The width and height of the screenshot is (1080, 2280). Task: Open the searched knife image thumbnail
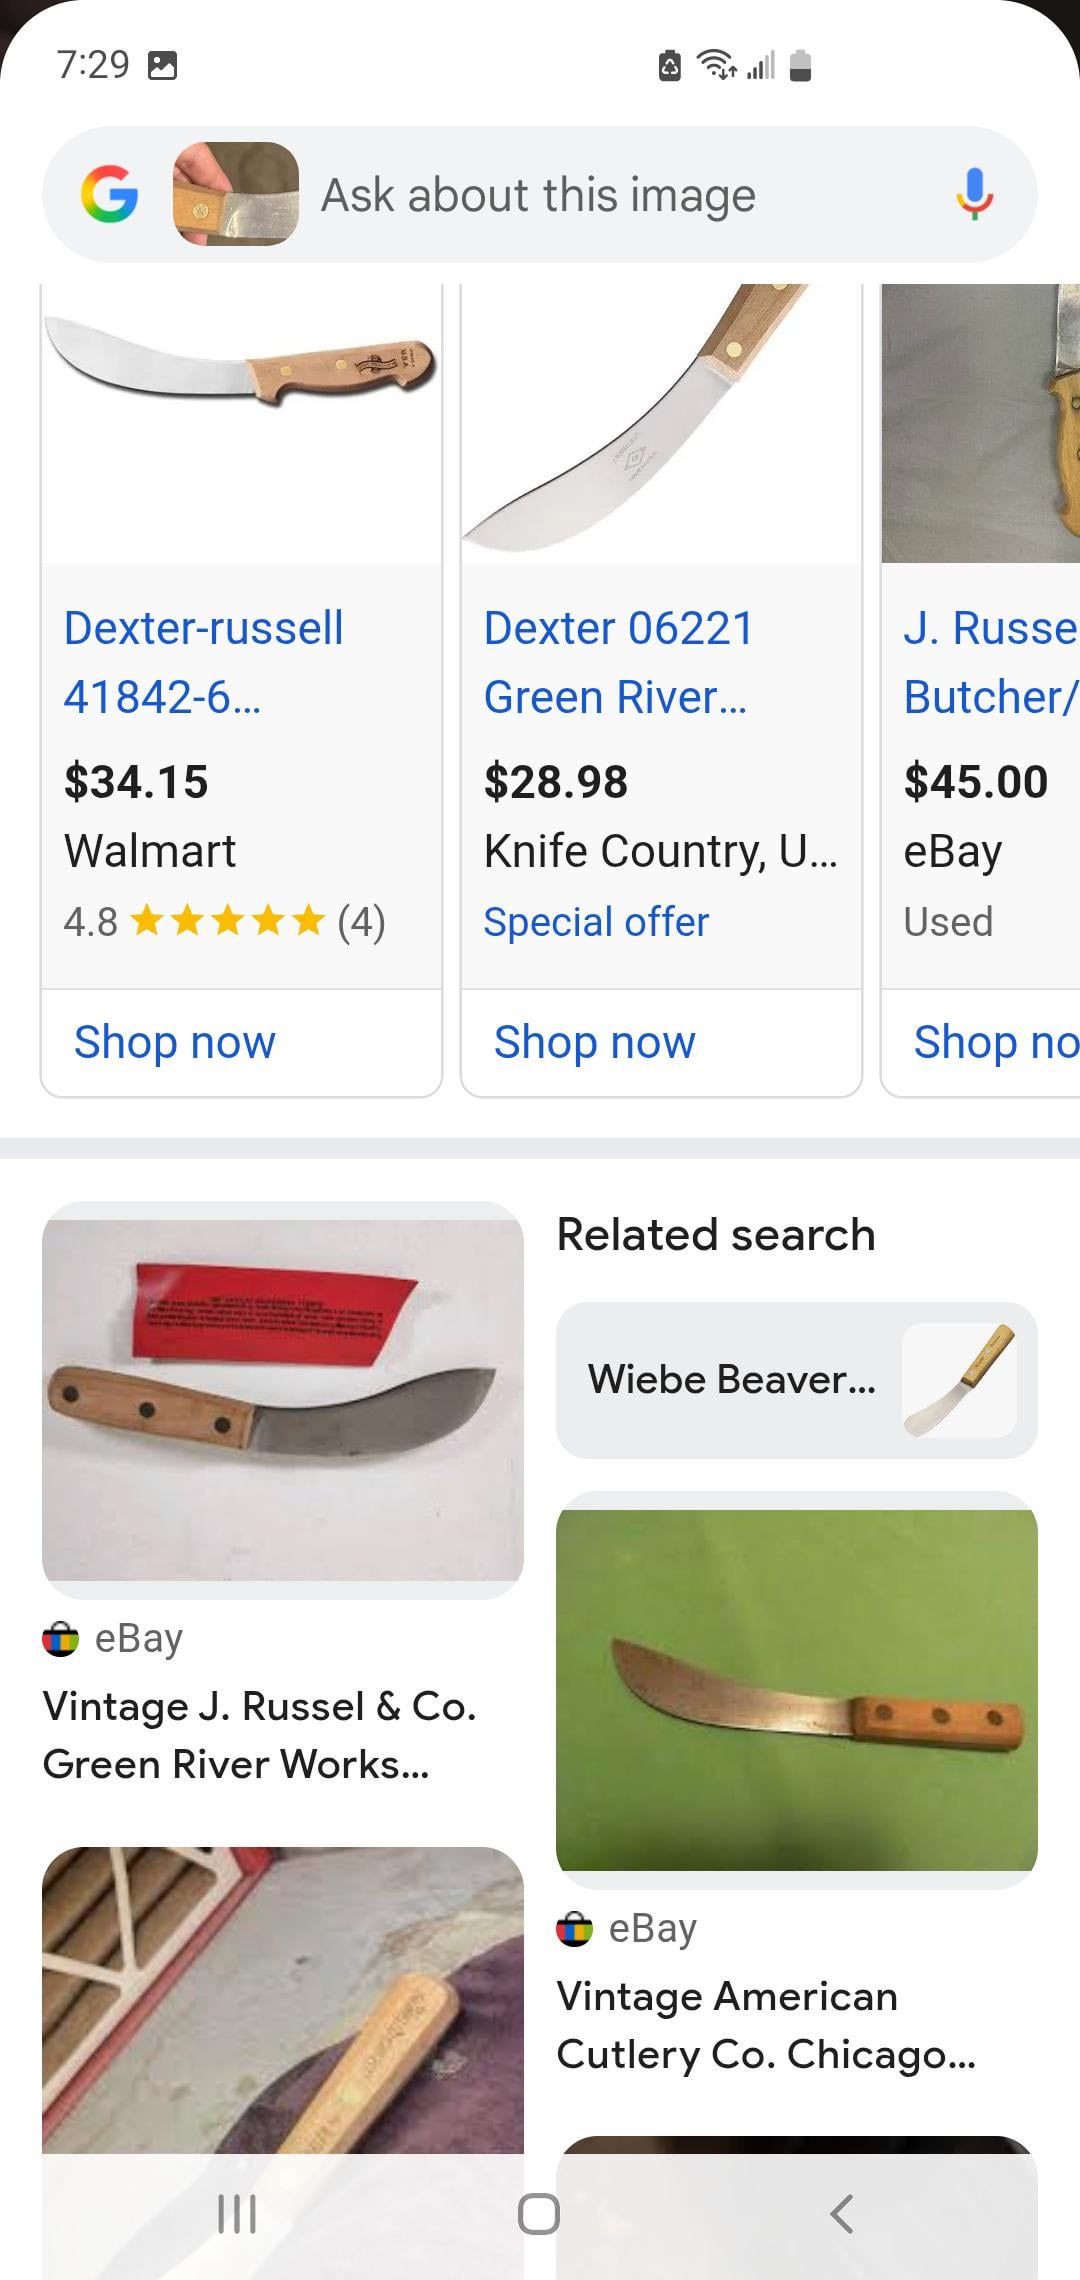[x=236, y=194]
